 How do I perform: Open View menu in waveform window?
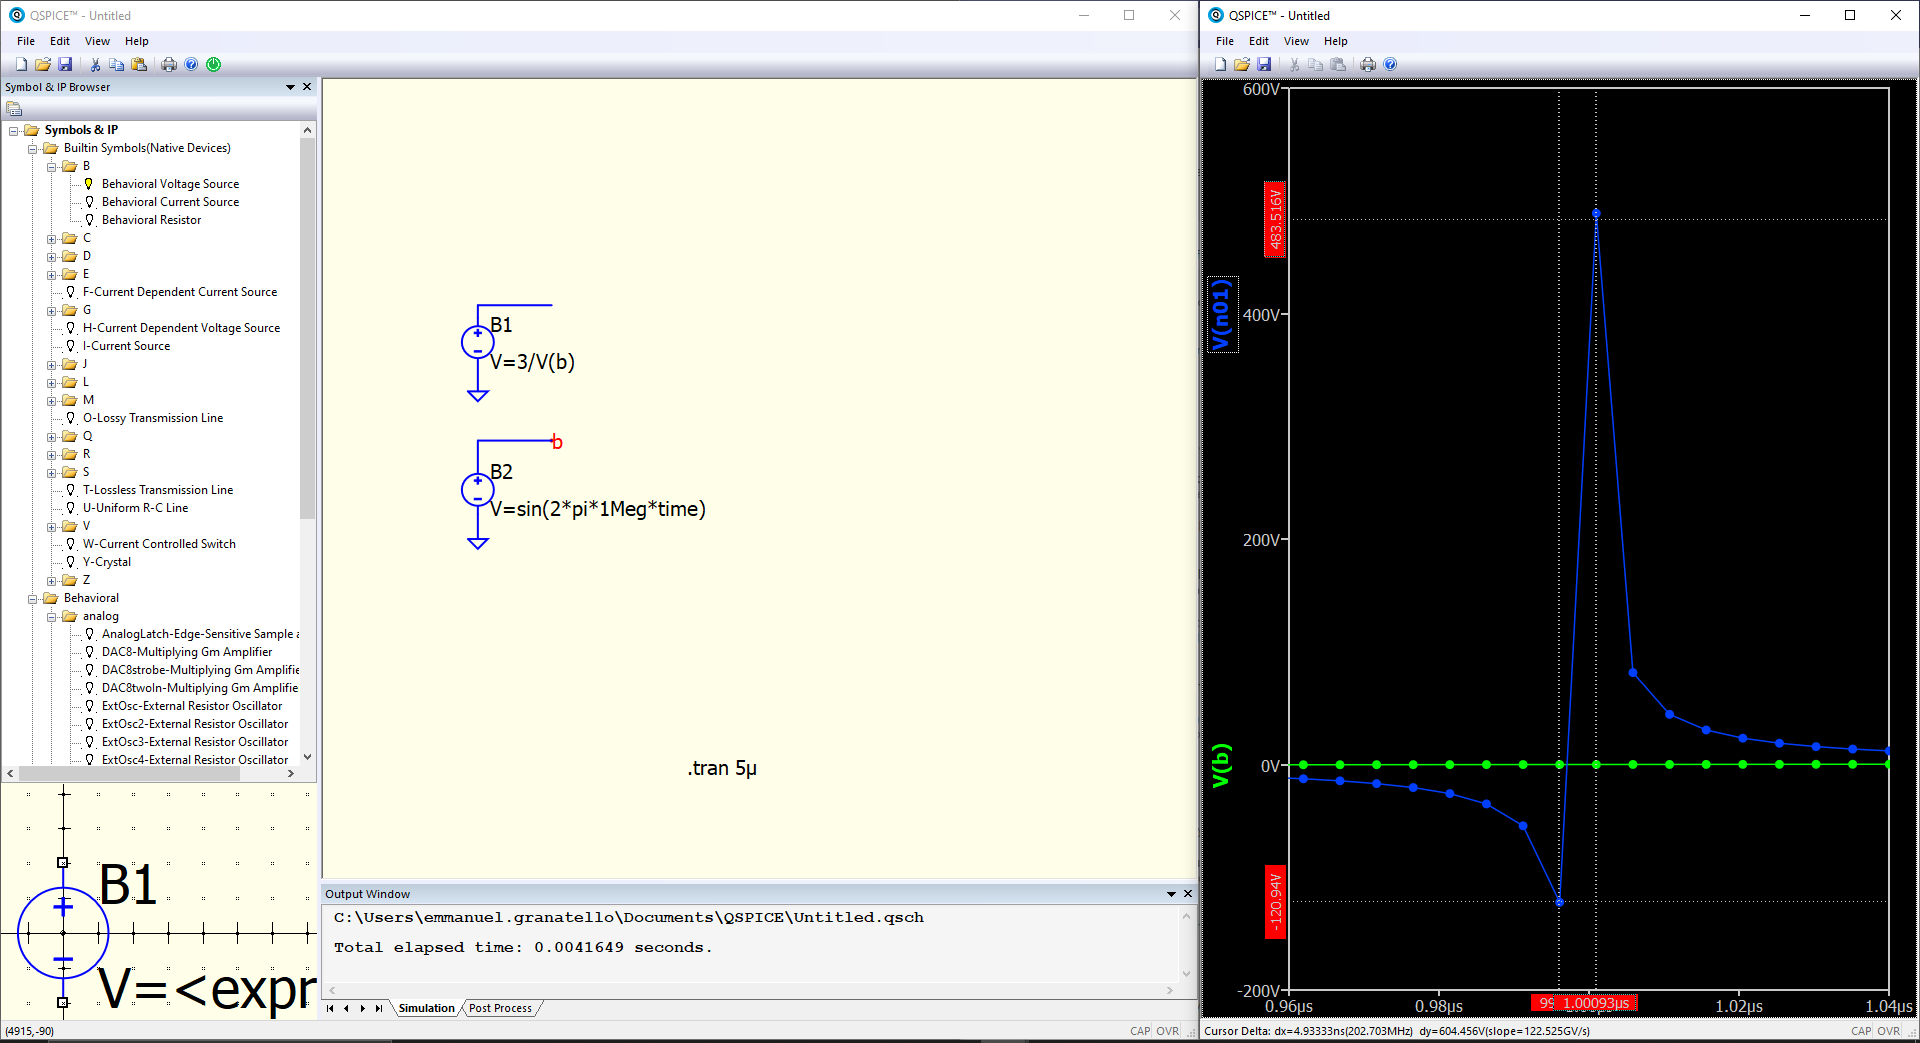tap(1296, 41)
